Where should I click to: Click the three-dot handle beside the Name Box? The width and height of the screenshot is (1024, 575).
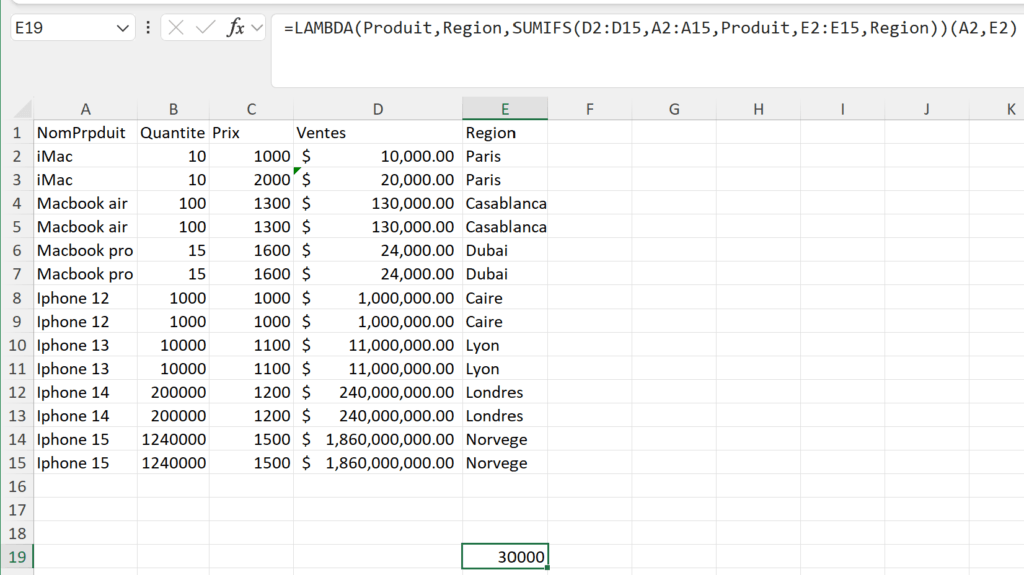coord(148,27)
